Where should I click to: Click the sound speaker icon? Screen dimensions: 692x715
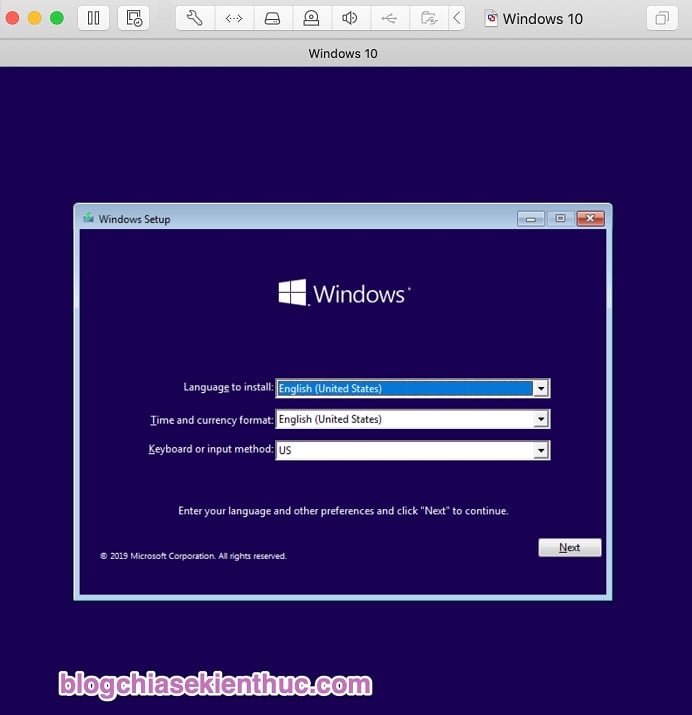pyautogui.click(x=350, y=18)
